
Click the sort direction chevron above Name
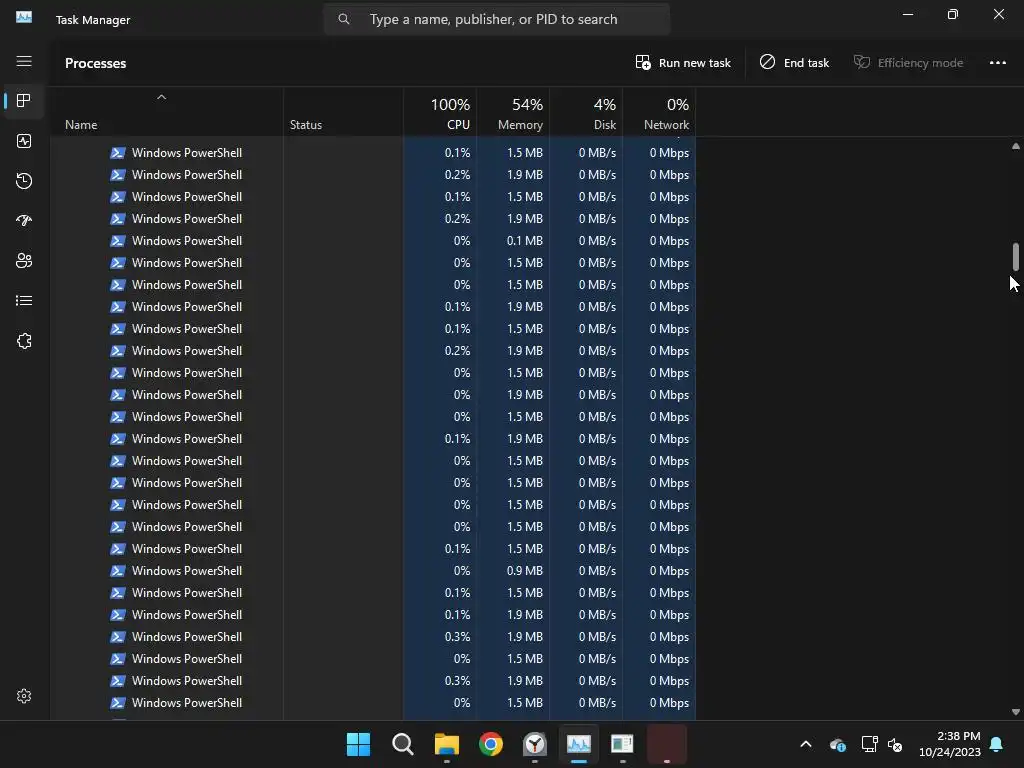[x=161, y=97]
